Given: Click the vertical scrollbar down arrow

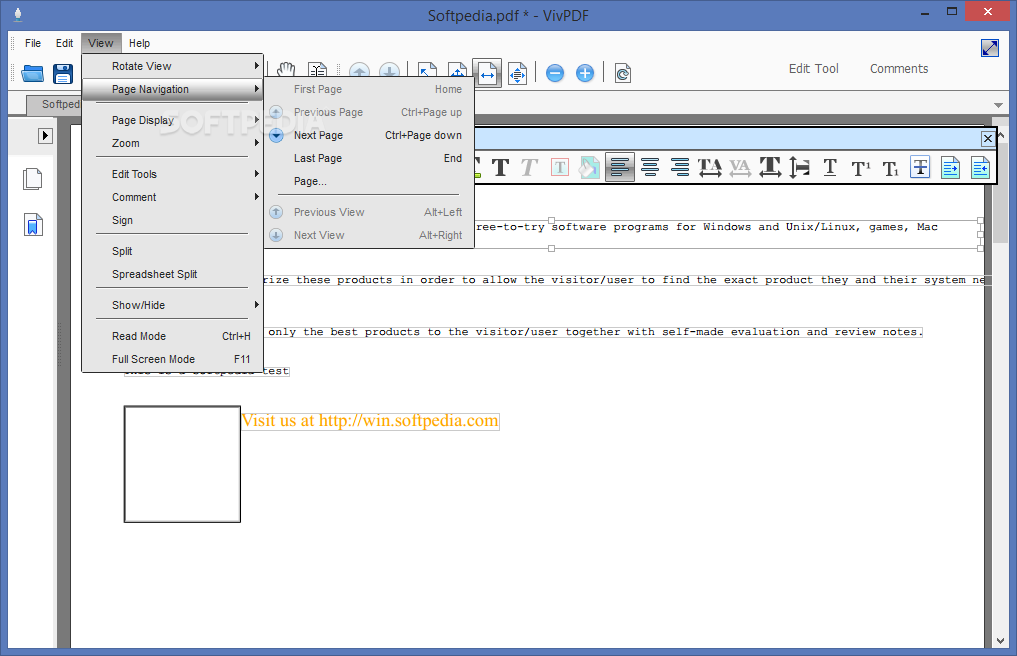Looking at the screenshot, I should click(1000, 641).
